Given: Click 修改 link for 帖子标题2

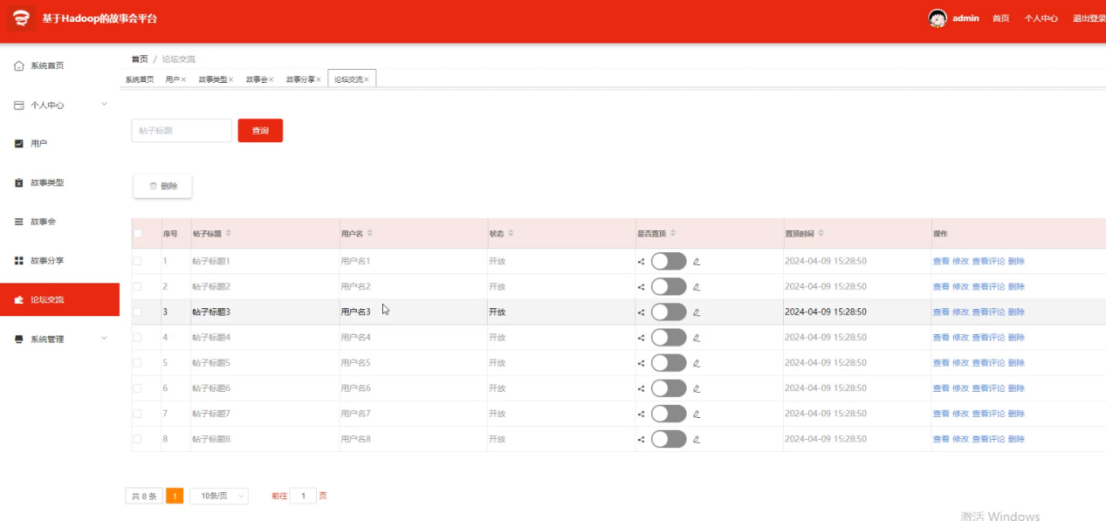Looking at the screenshot, I should [960, 286].
